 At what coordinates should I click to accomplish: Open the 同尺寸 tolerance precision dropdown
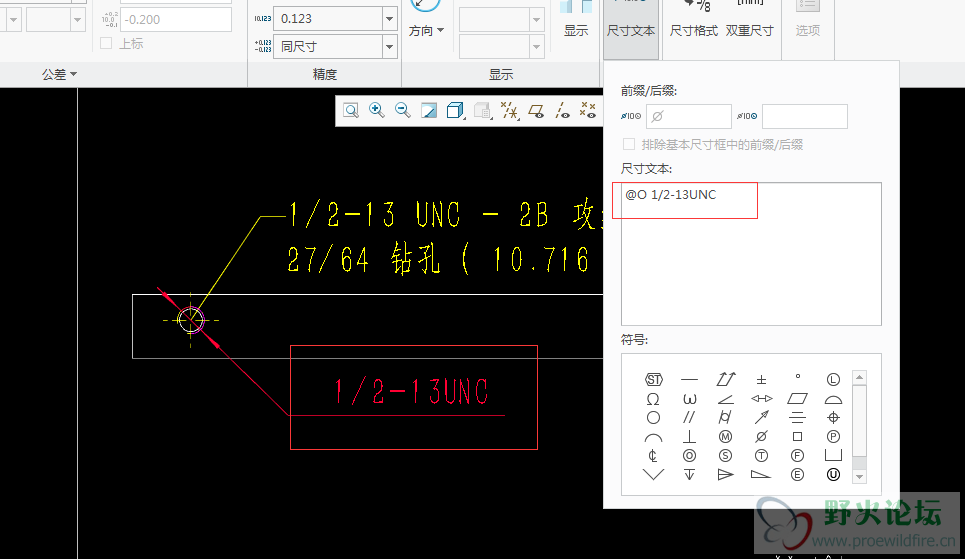pos(390,47)
